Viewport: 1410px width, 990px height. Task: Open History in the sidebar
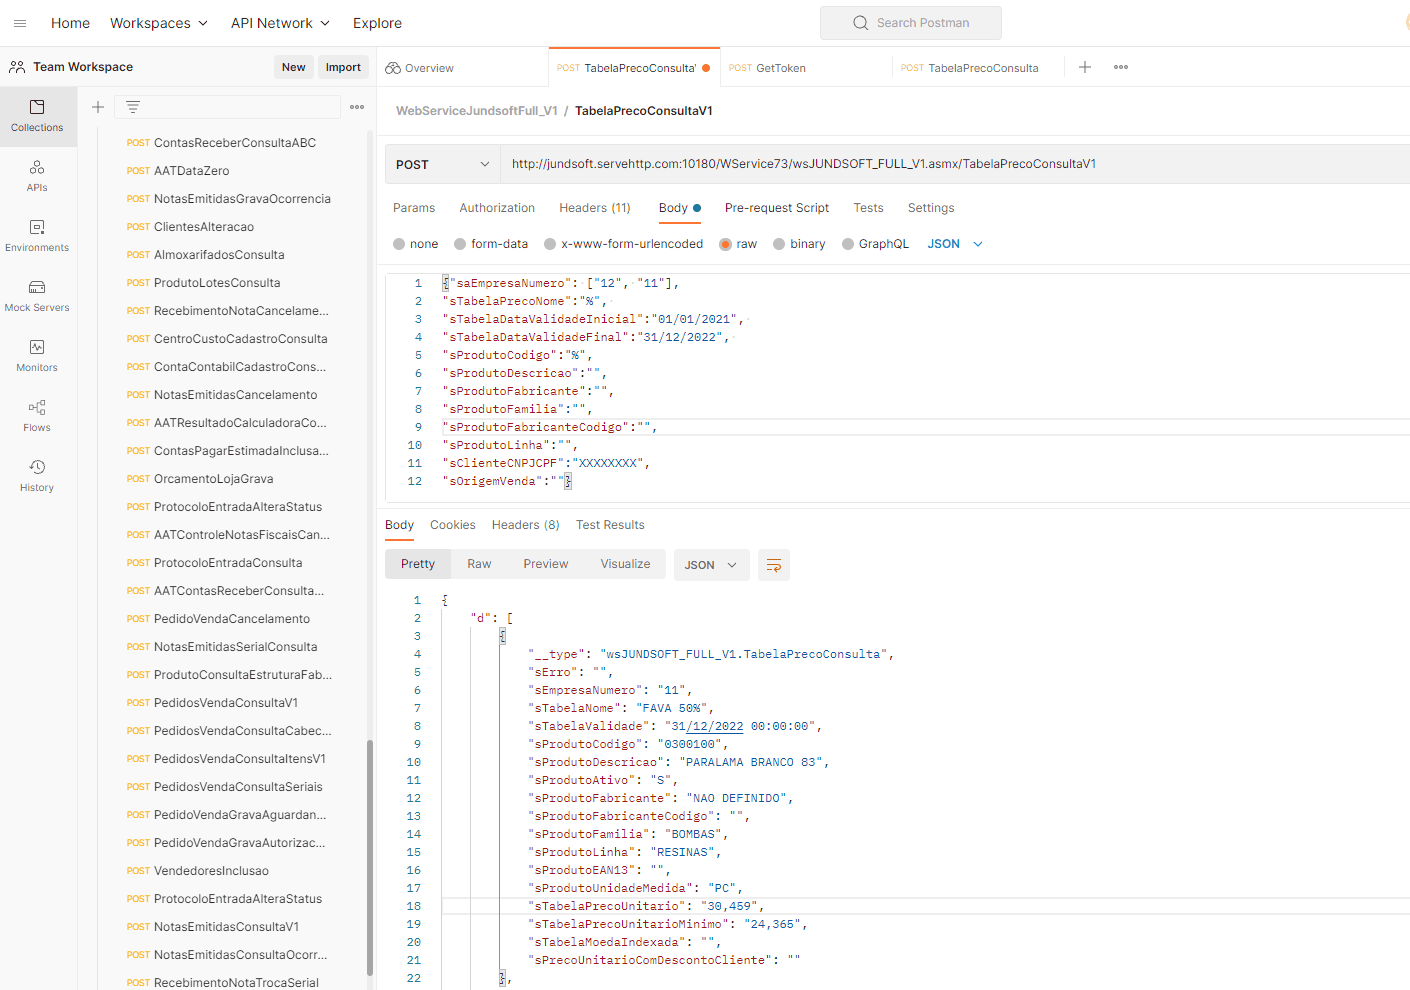point(37,476)
